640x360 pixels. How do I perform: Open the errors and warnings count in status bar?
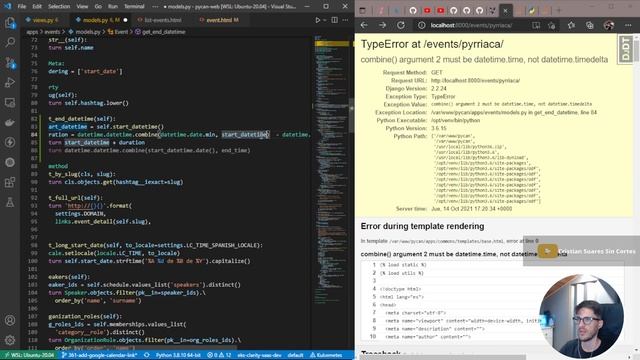point(219,356)
